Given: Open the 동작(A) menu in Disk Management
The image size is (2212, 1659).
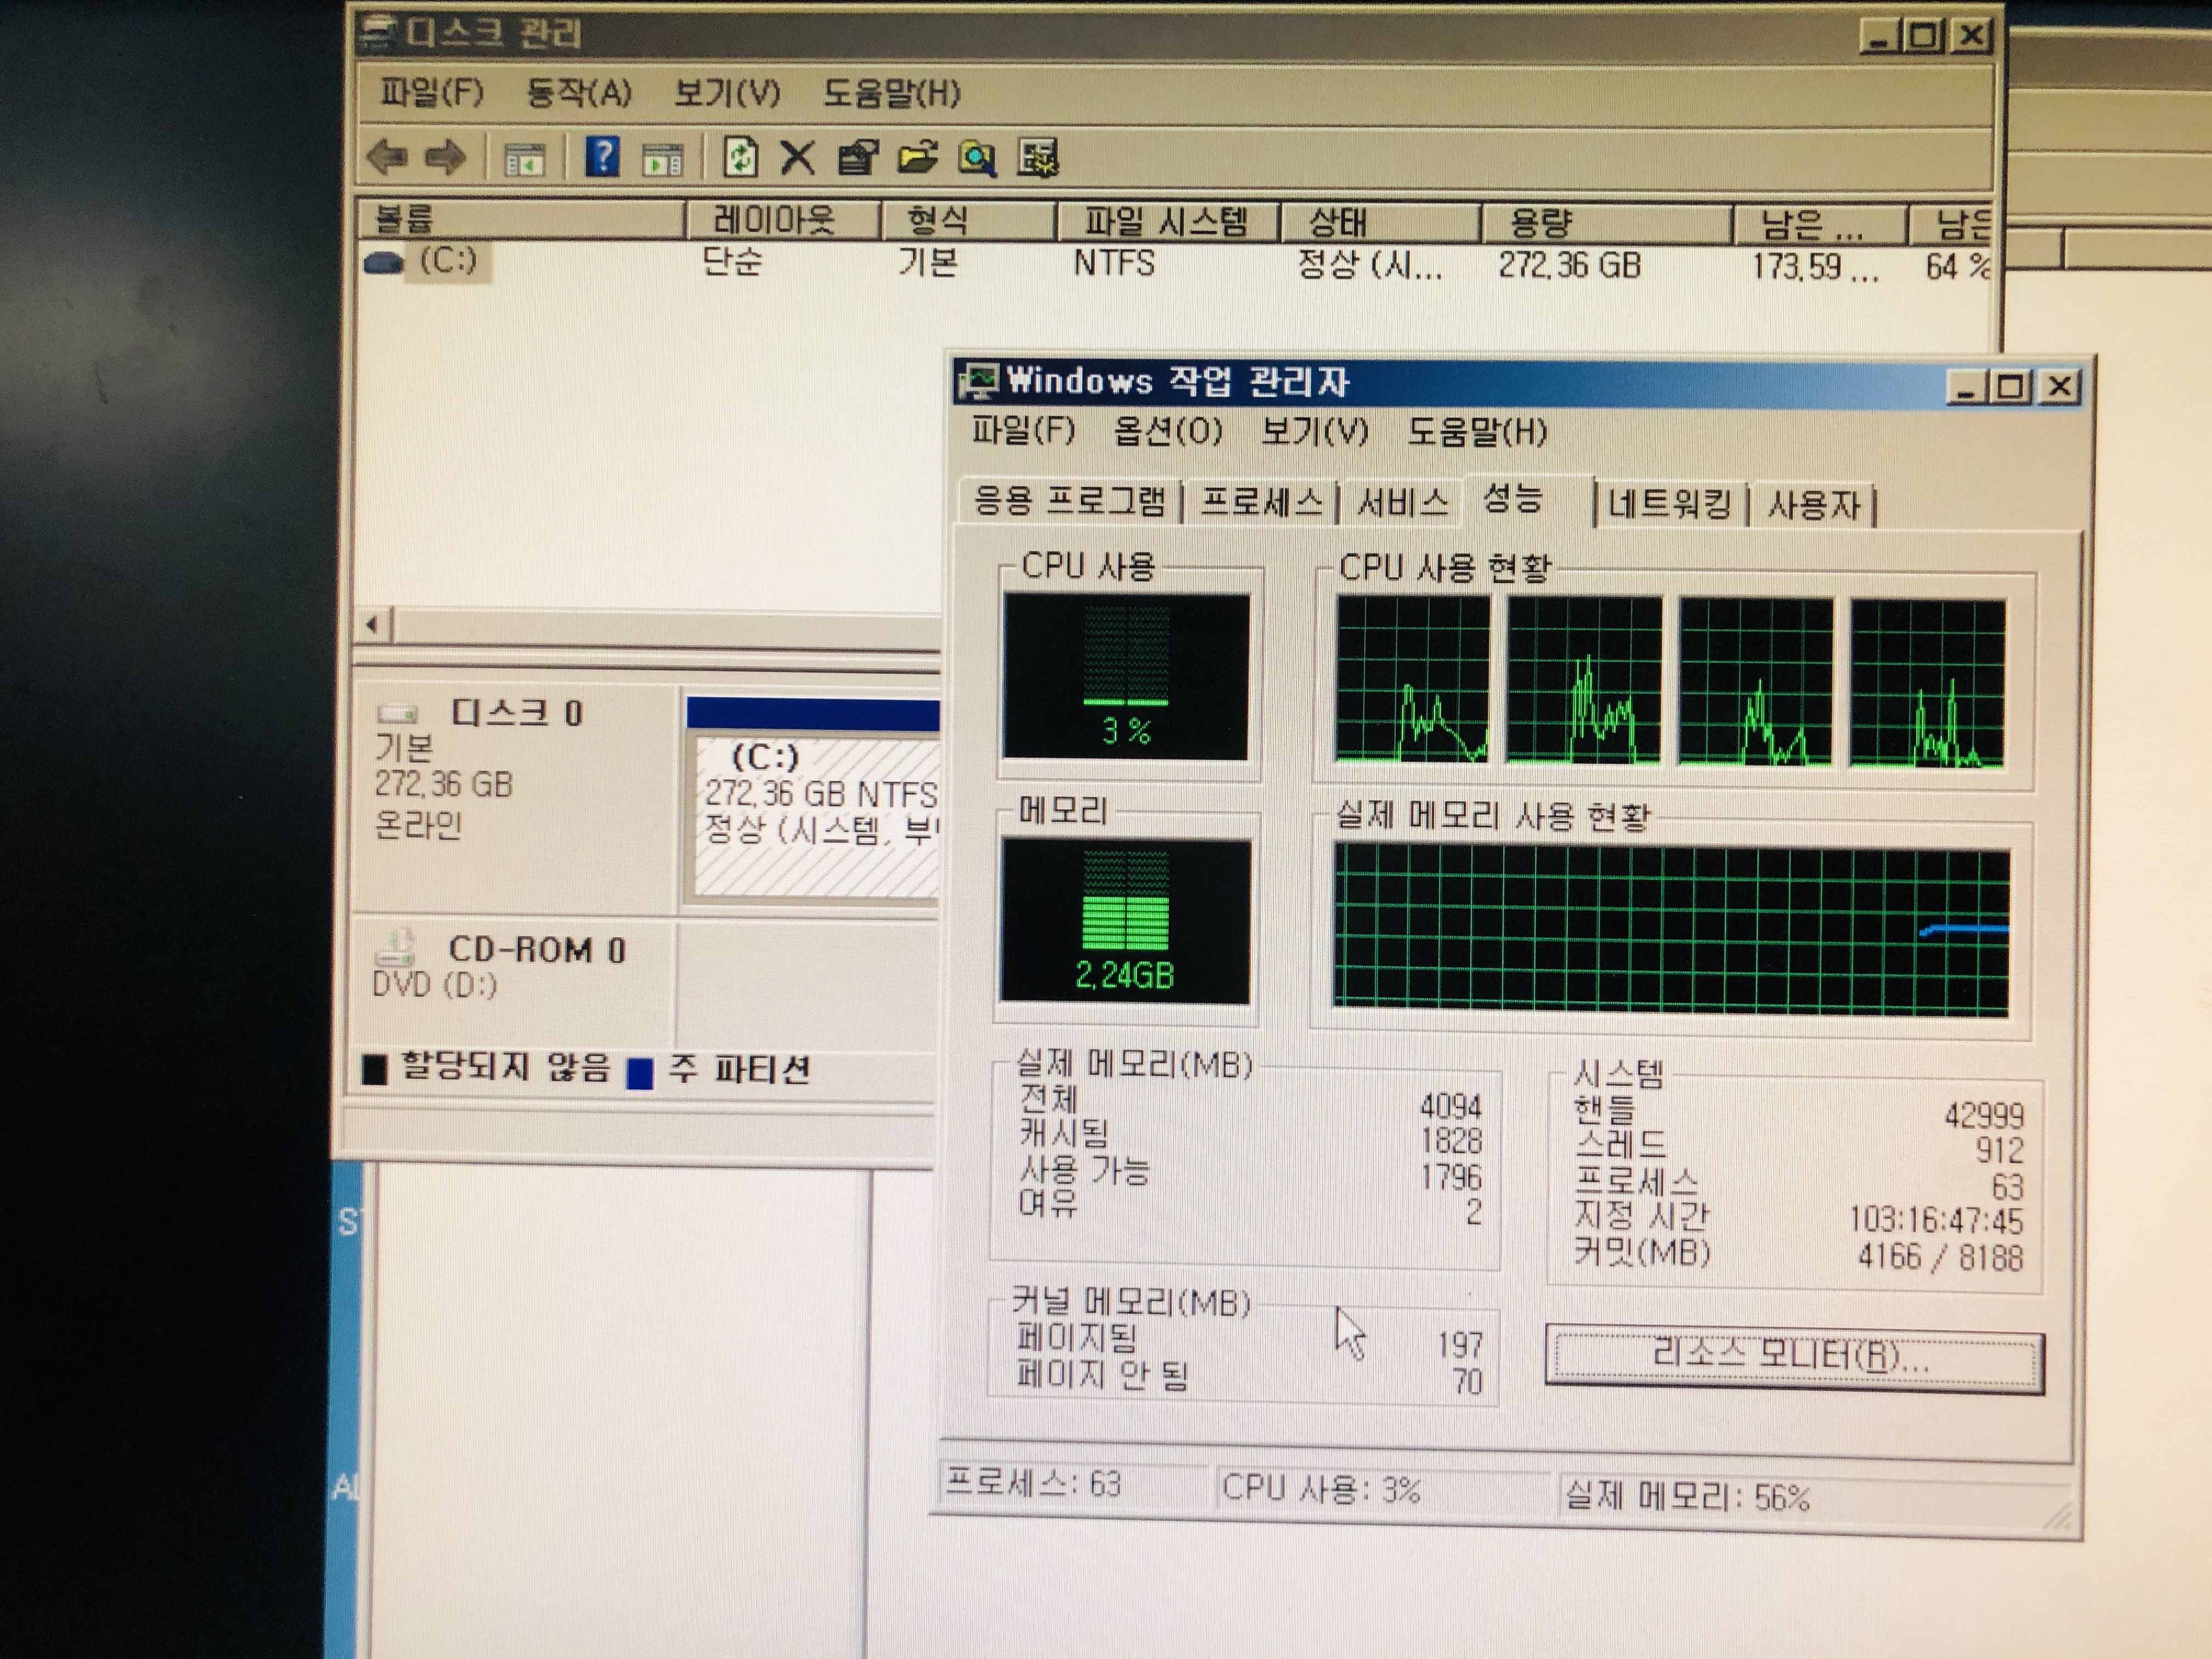Looking at the screenshot, I should click(x=578, y=93).
